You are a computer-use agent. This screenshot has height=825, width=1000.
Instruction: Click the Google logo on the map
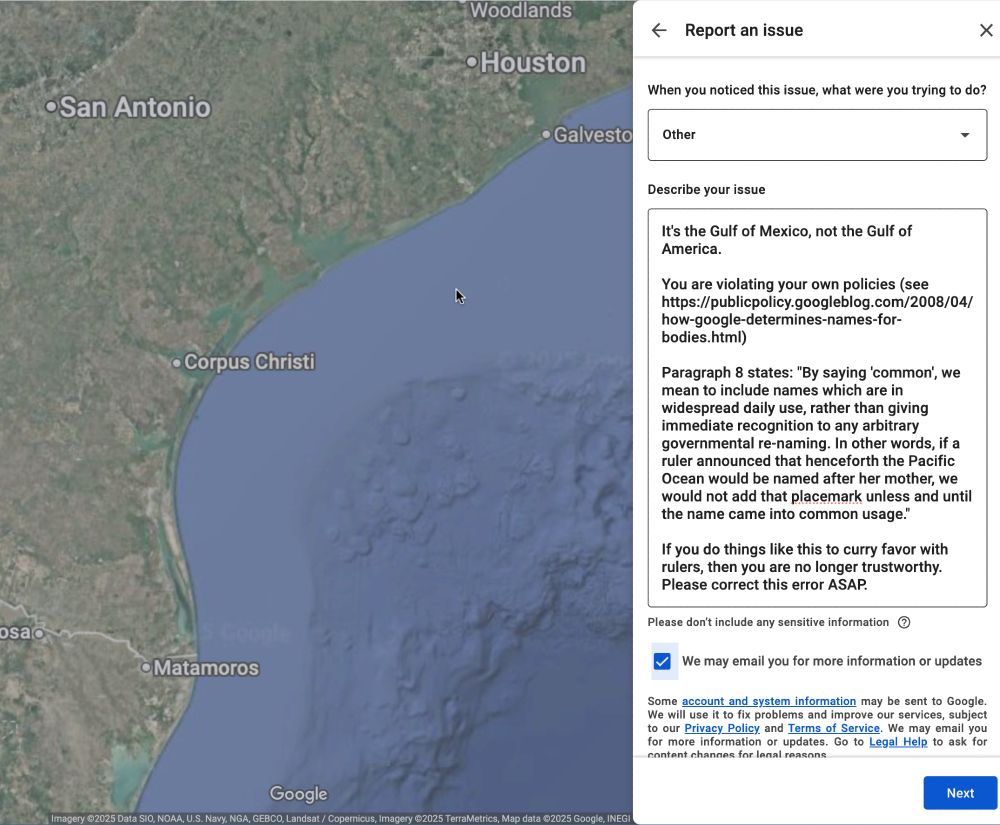click(x=298, y=794)
